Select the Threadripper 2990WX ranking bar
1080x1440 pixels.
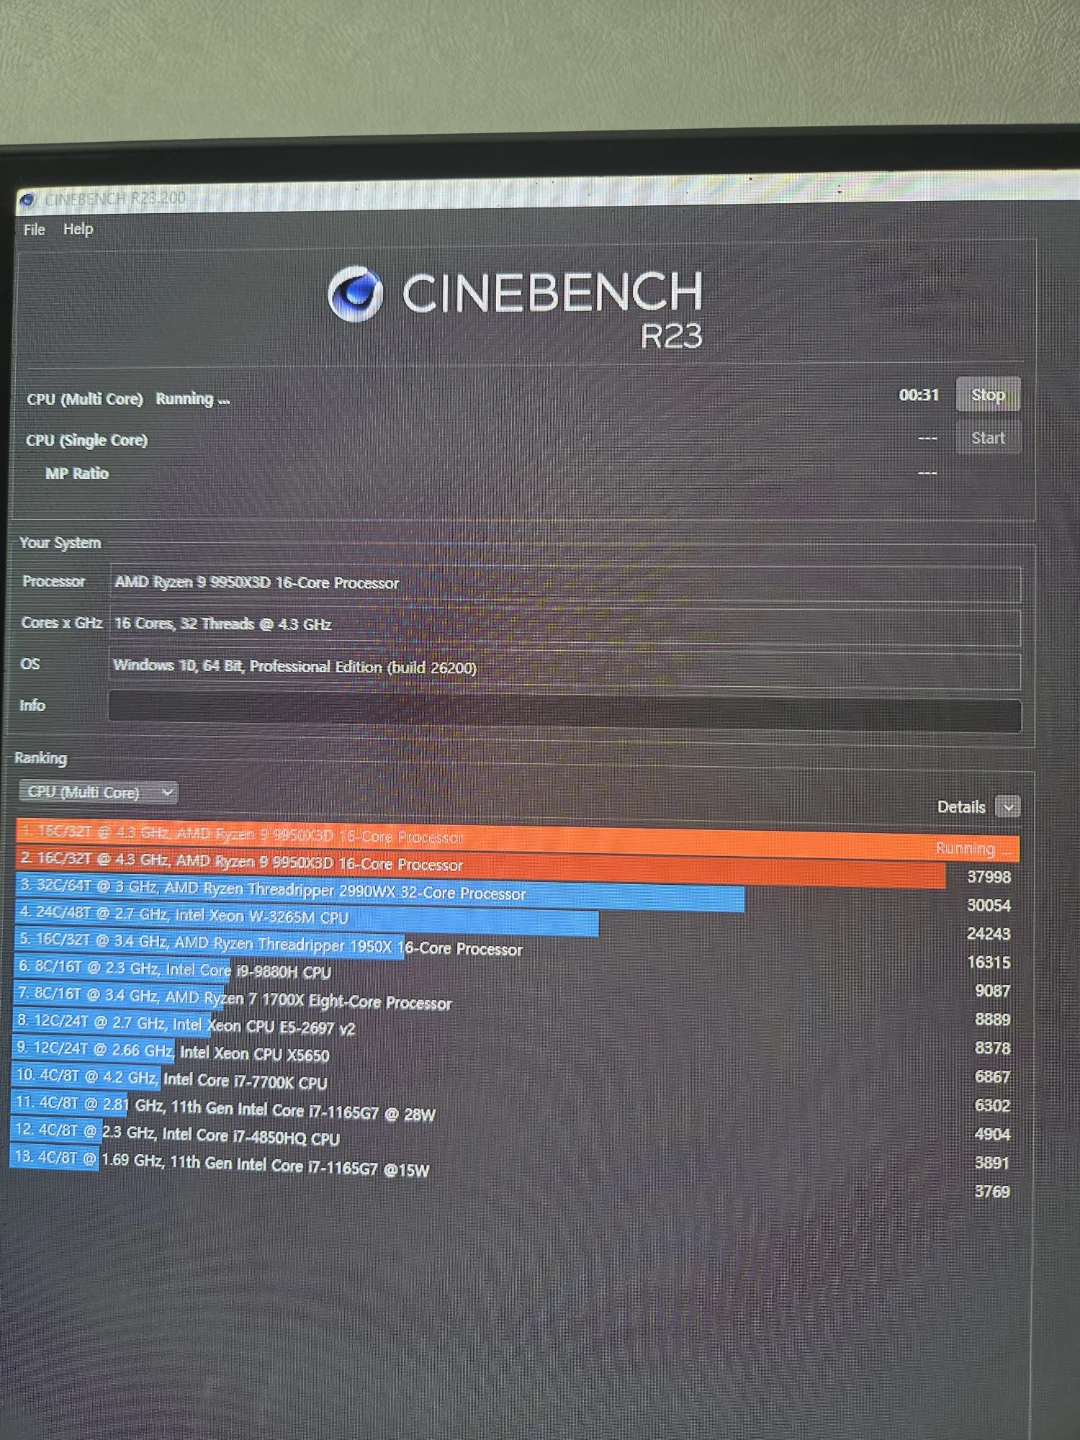point(380,891)
